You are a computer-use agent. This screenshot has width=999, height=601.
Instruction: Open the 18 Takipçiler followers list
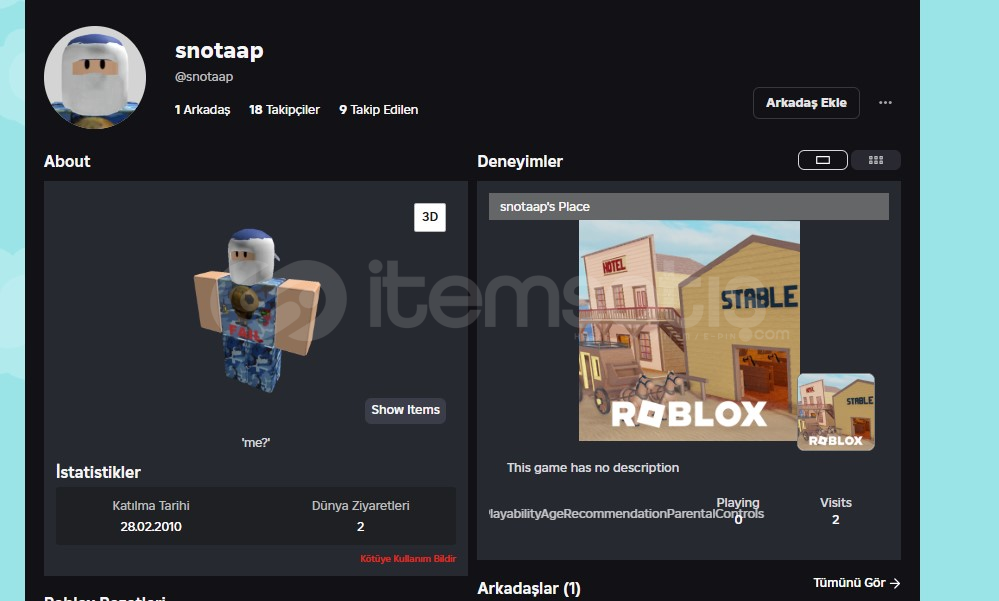coord(284,110)
